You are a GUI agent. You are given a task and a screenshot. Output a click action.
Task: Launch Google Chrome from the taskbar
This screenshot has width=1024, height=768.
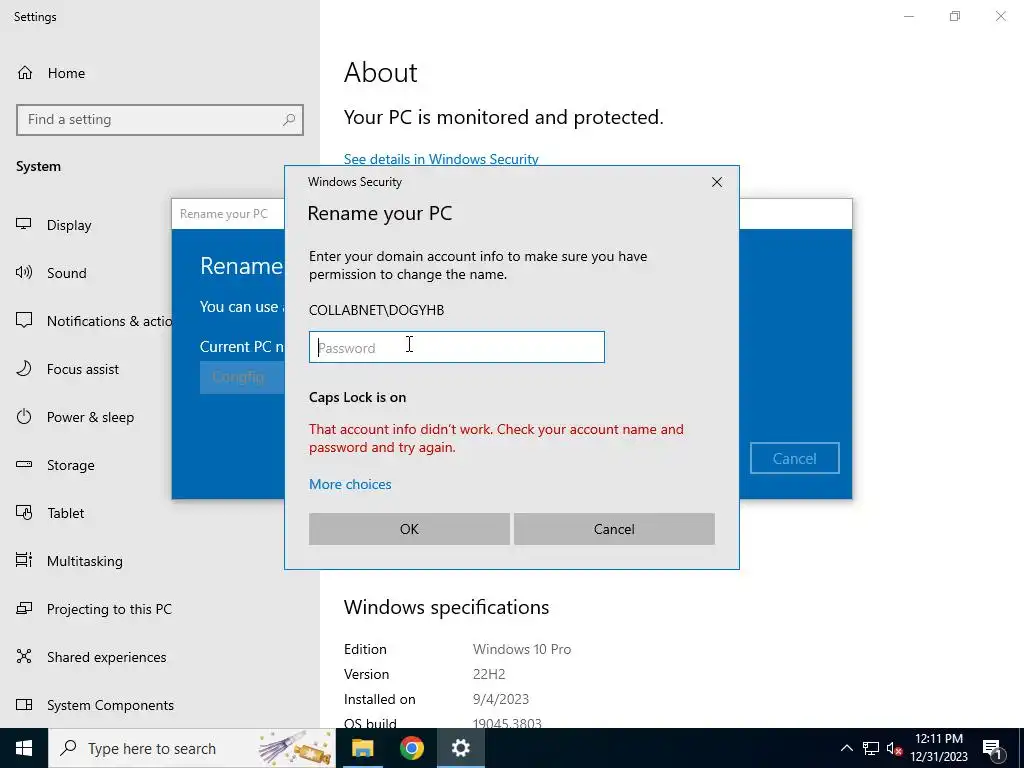click(411, 748)
